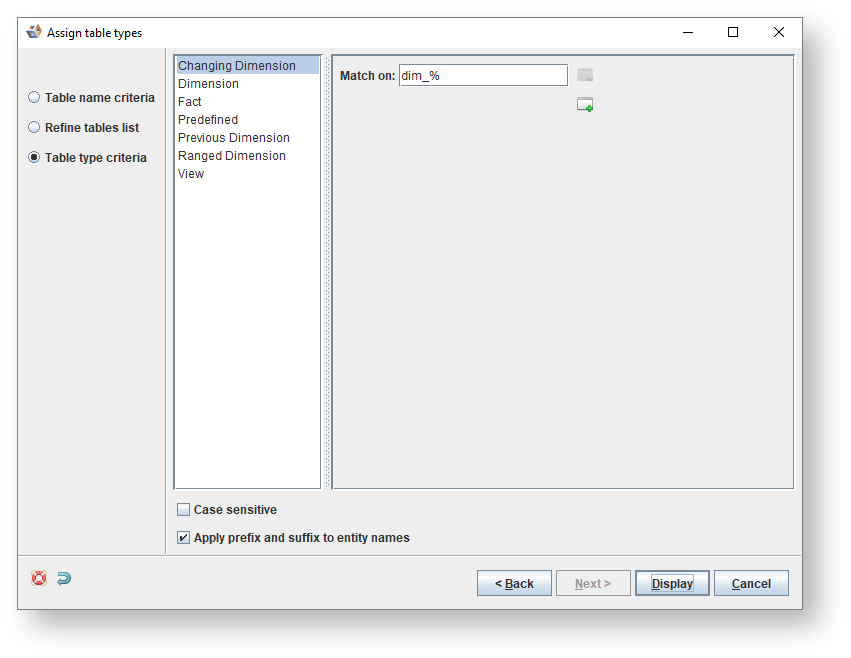The image size is (851, 658).
Task: Click the grayed remove-pattern icon
Action: tap(584, 74)
